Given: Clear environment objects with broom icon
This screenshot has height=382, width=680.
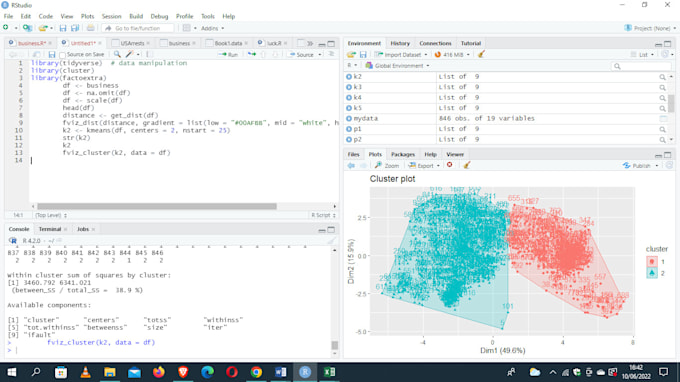Looking at the screenshot, I should coord(481,54).
